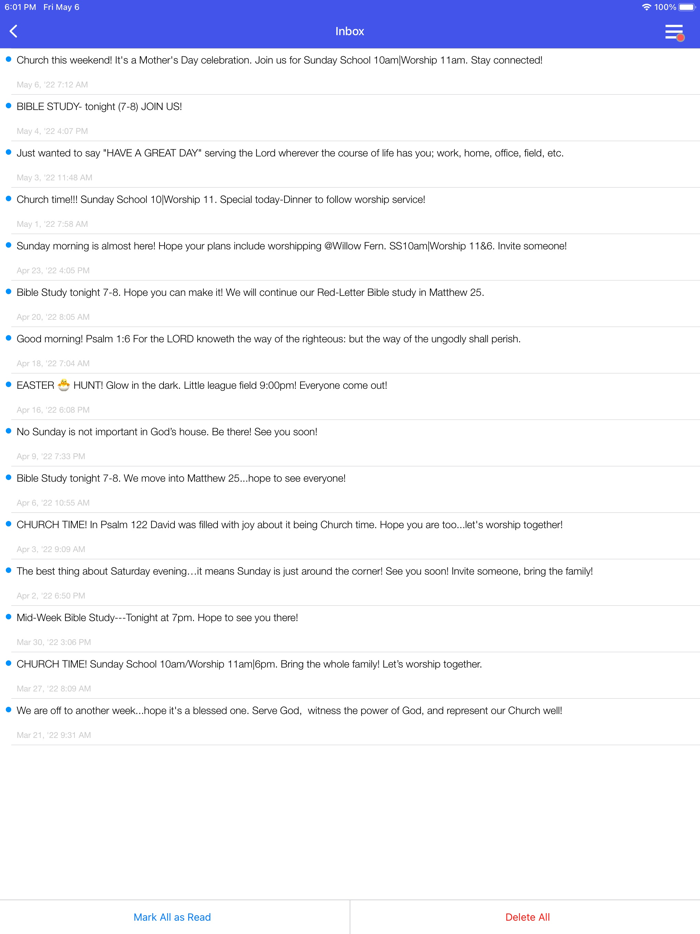
Task: Tap the battery status icon
Action: [x=687, y=7]
